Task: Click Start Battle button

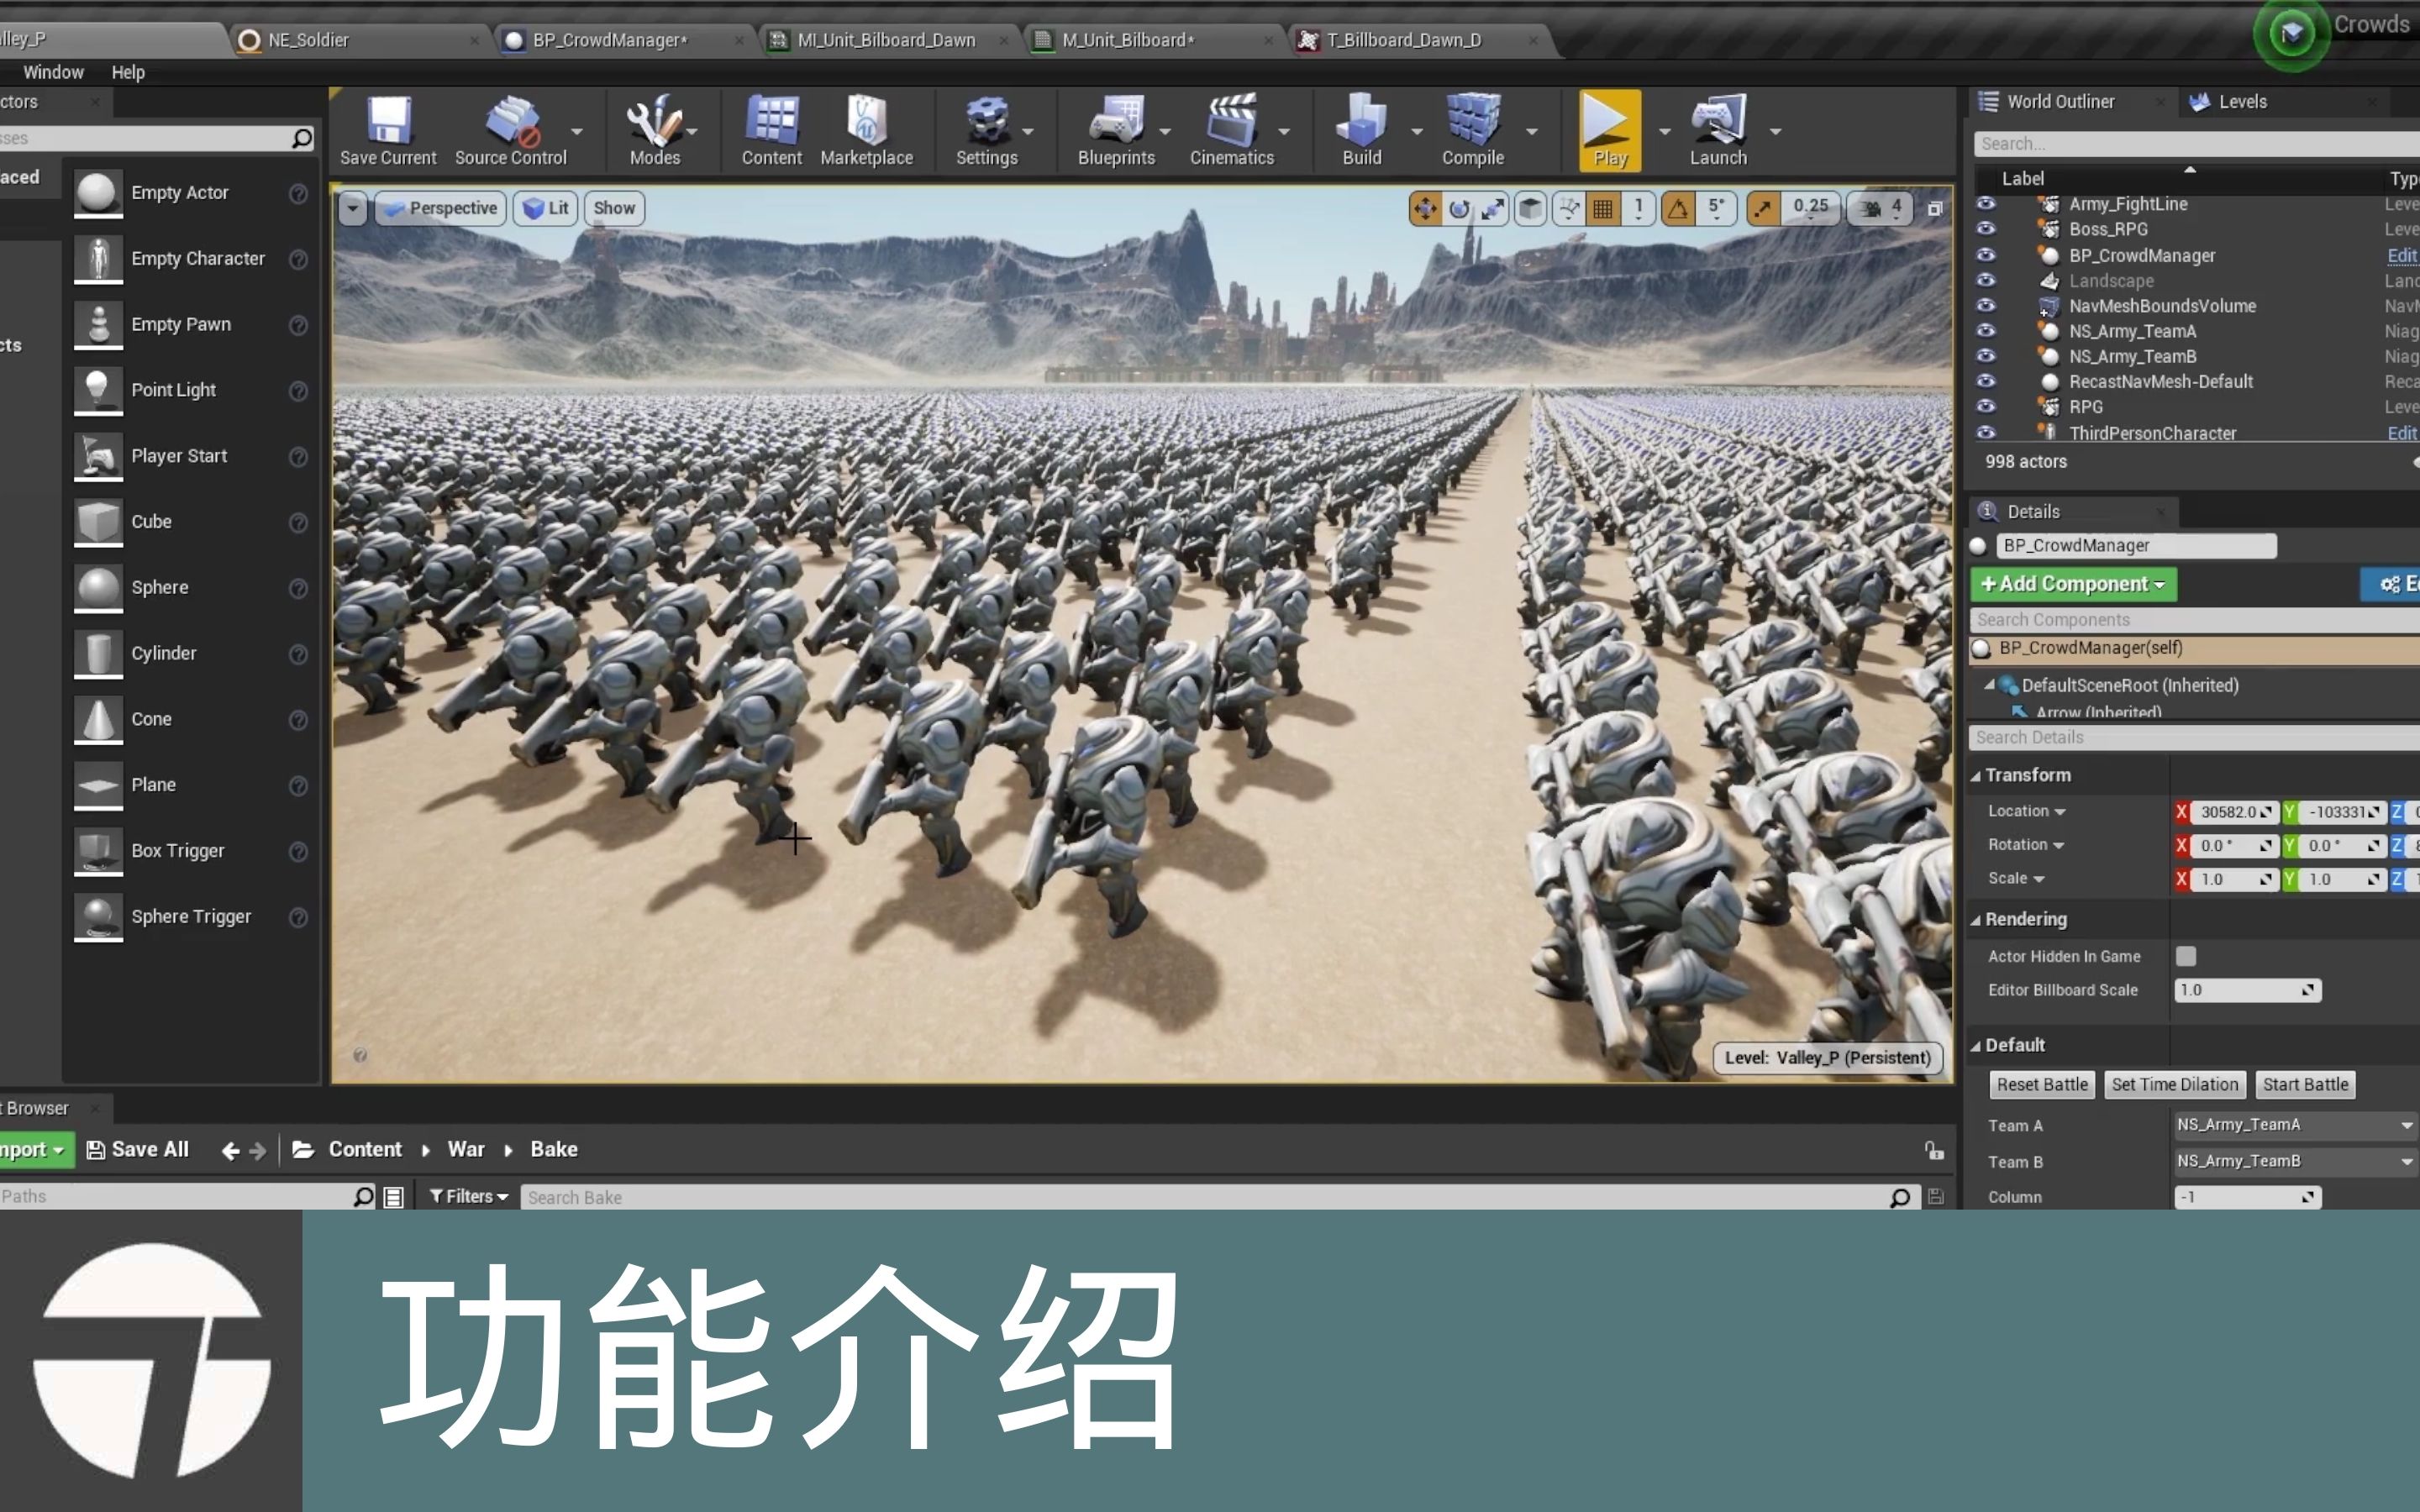Action: click(2305, 1084)
